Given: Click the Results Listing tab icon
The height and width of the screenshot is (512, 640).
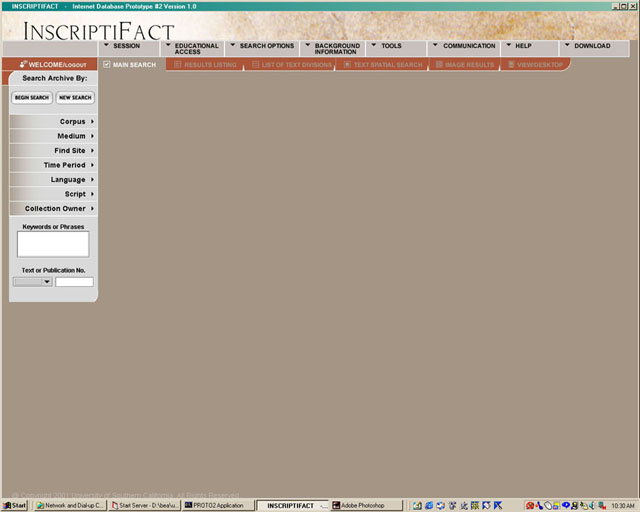Looking at the screenshot, I should 178,65.
